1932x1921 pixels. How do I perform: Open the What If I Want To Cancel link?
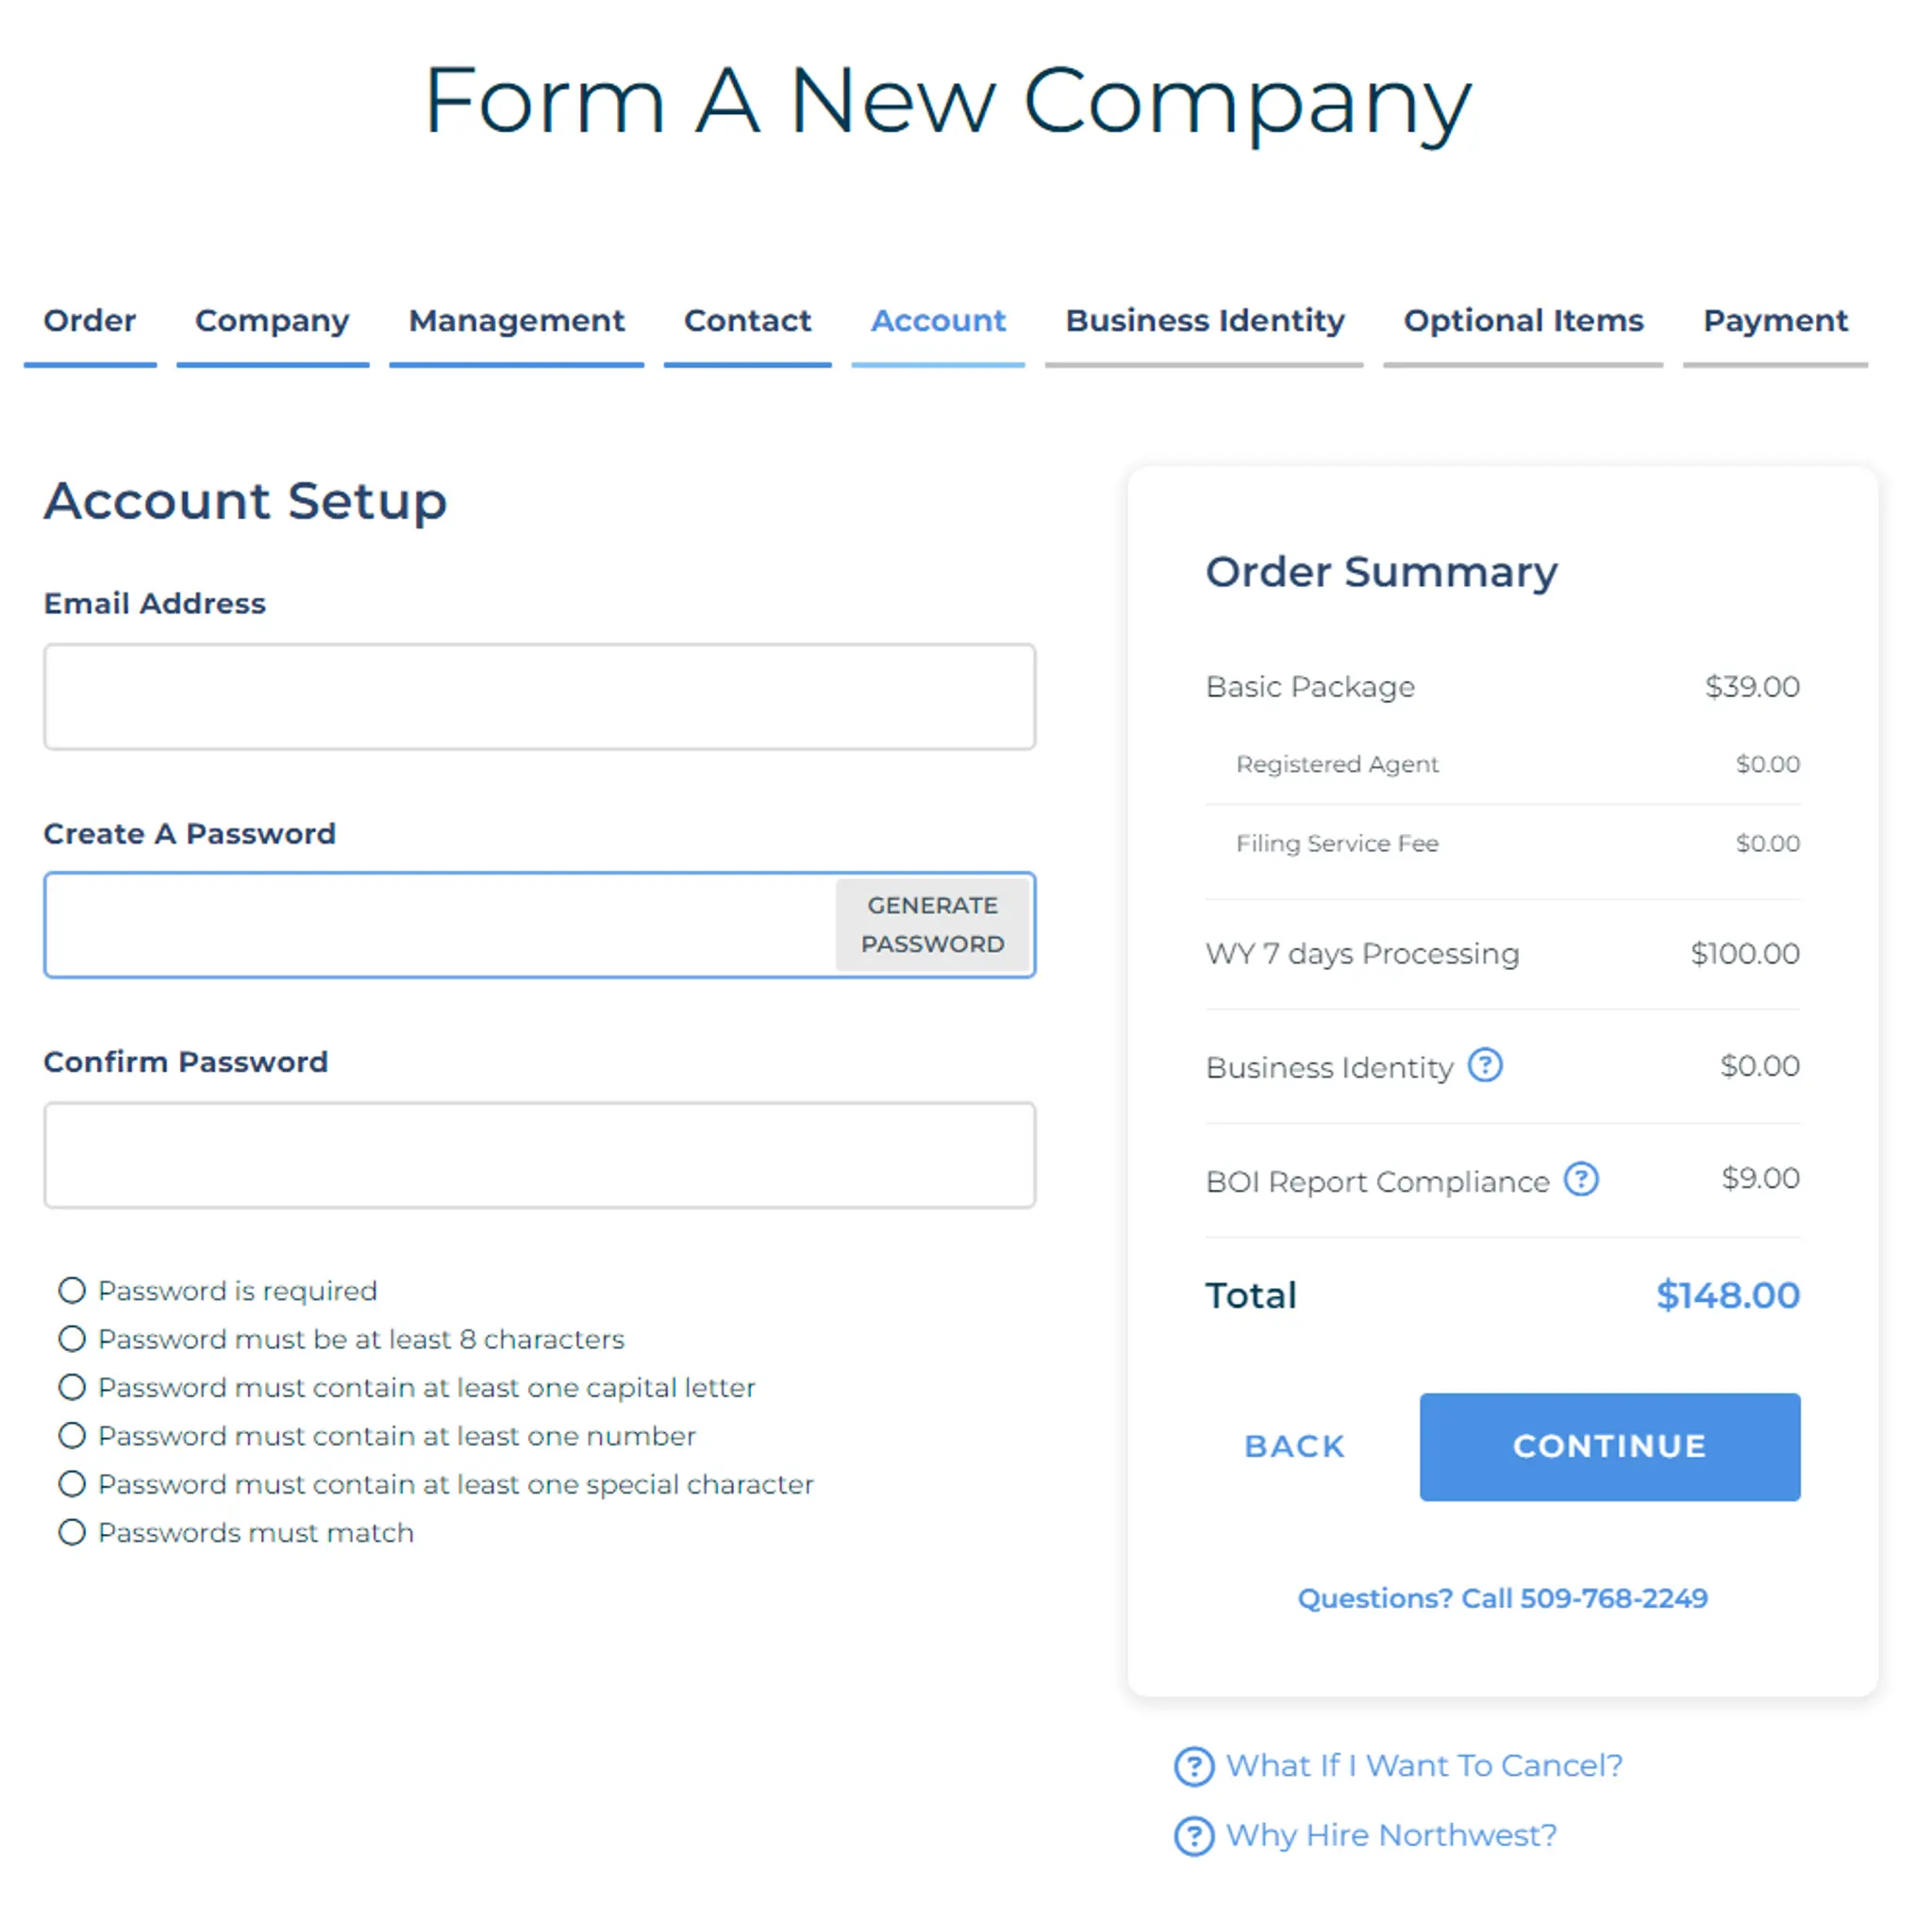coord(1424,1766)
